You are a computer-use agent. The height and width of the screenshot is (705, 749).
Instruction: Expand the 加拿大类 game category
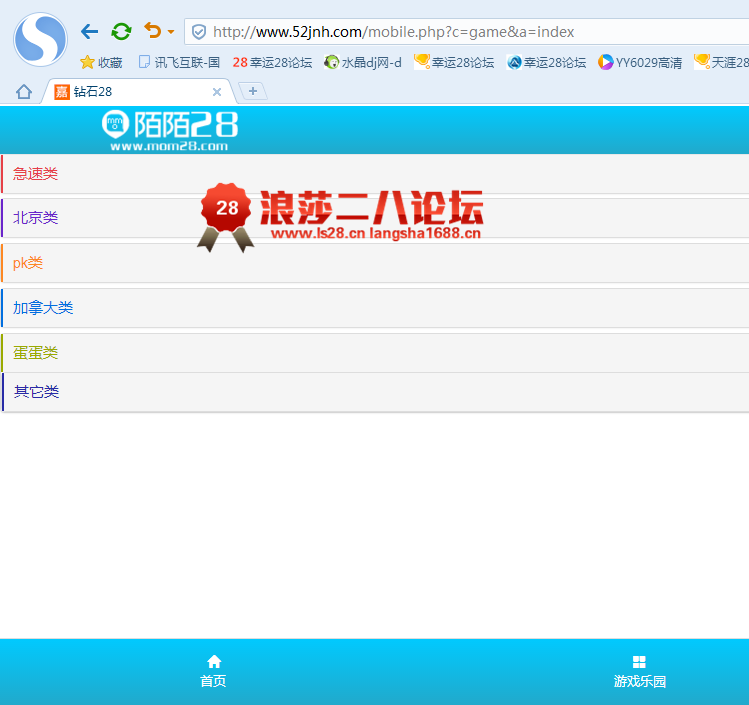click(x=43, y=308)
